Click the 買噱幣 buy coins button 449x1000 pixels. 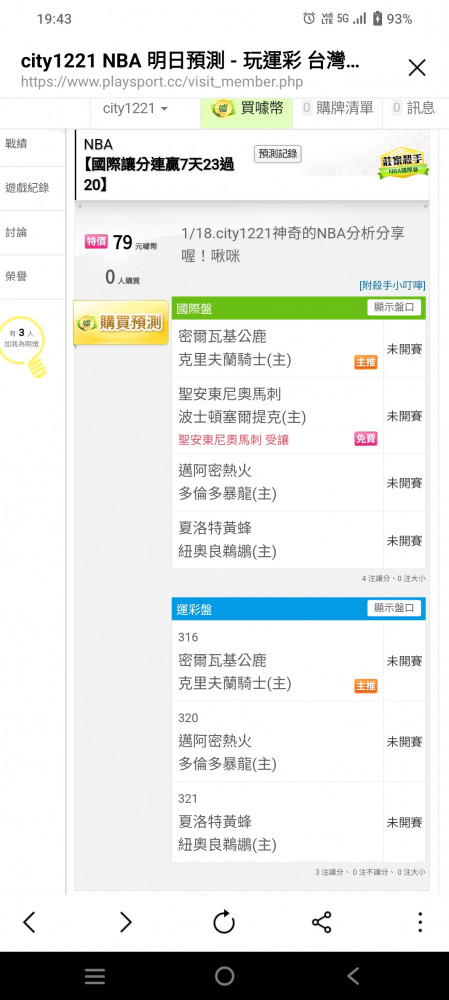(246, 108)
